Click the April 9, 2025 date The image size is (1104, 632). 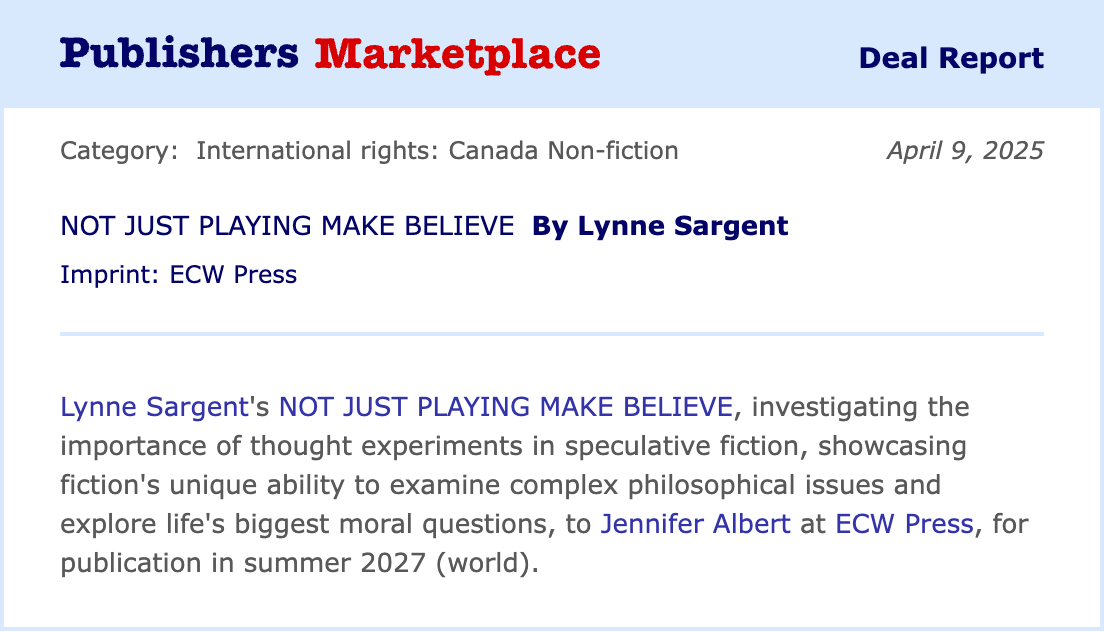coord(964,151)
